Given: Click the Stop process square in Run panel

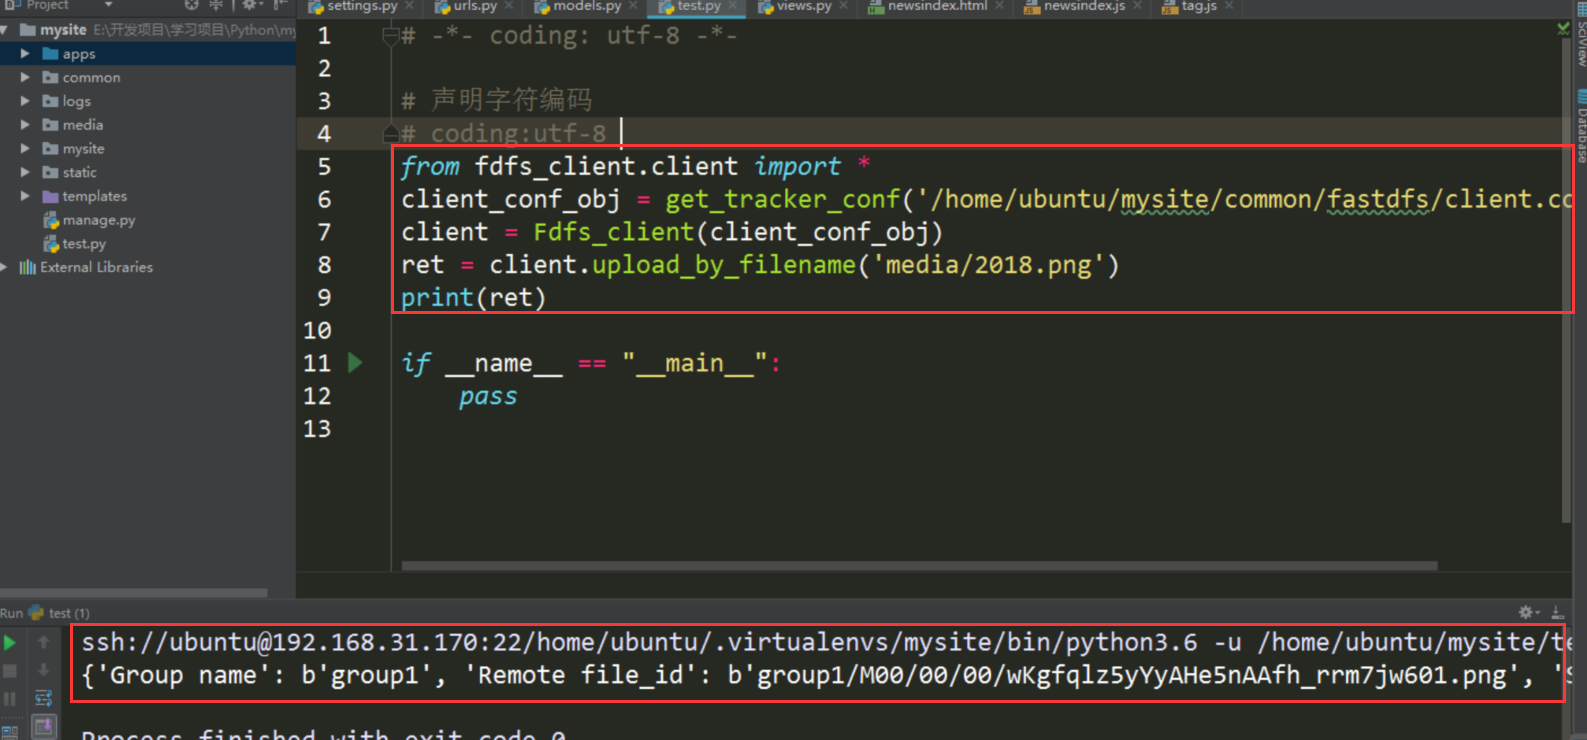Looking at the screenshot, I should point(10,671).
